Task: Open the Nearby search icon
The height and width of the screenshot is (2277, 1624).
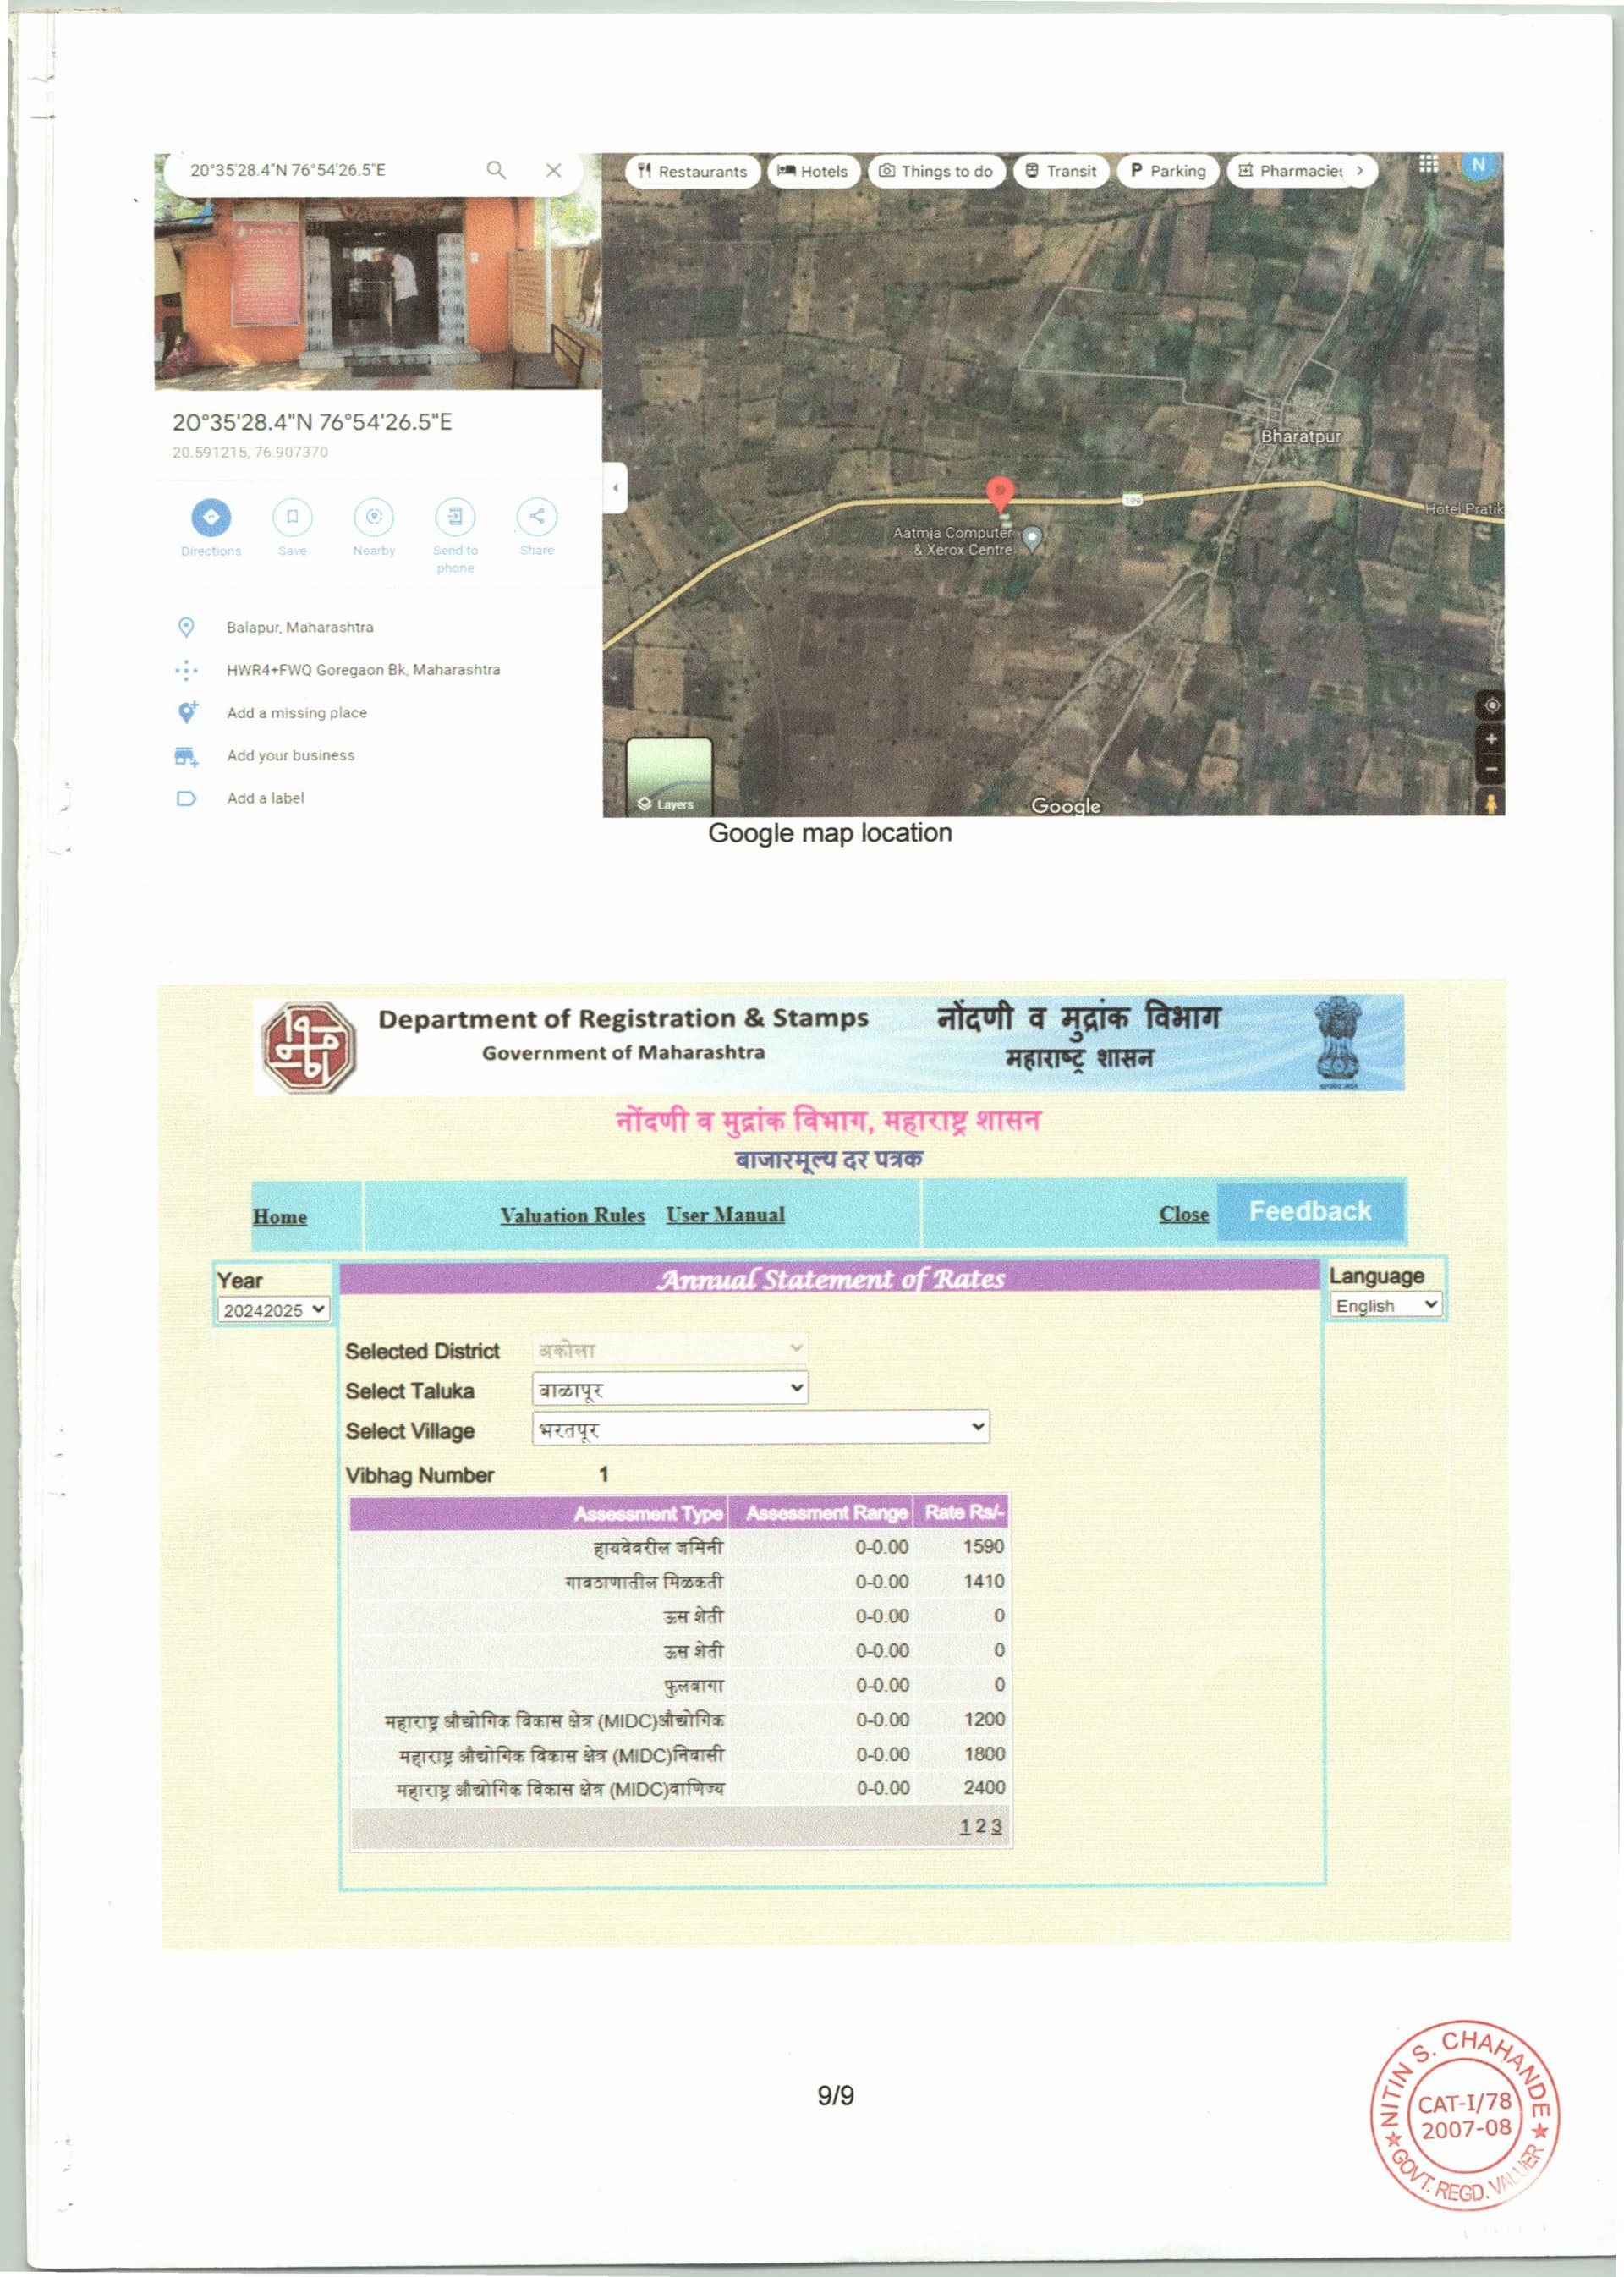Action: pos(374,517)
